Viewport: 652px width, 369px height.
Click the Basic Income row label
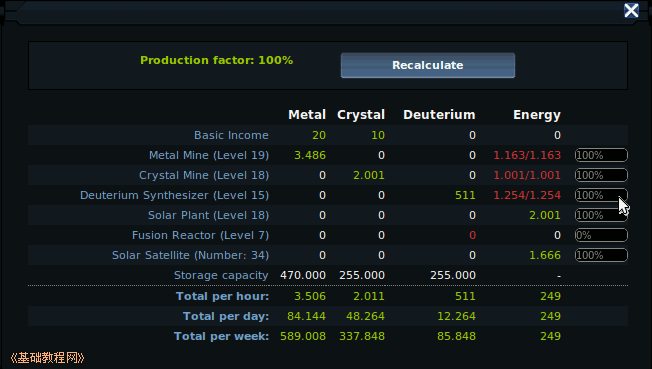pyautogui.click(x=231, y=135)
